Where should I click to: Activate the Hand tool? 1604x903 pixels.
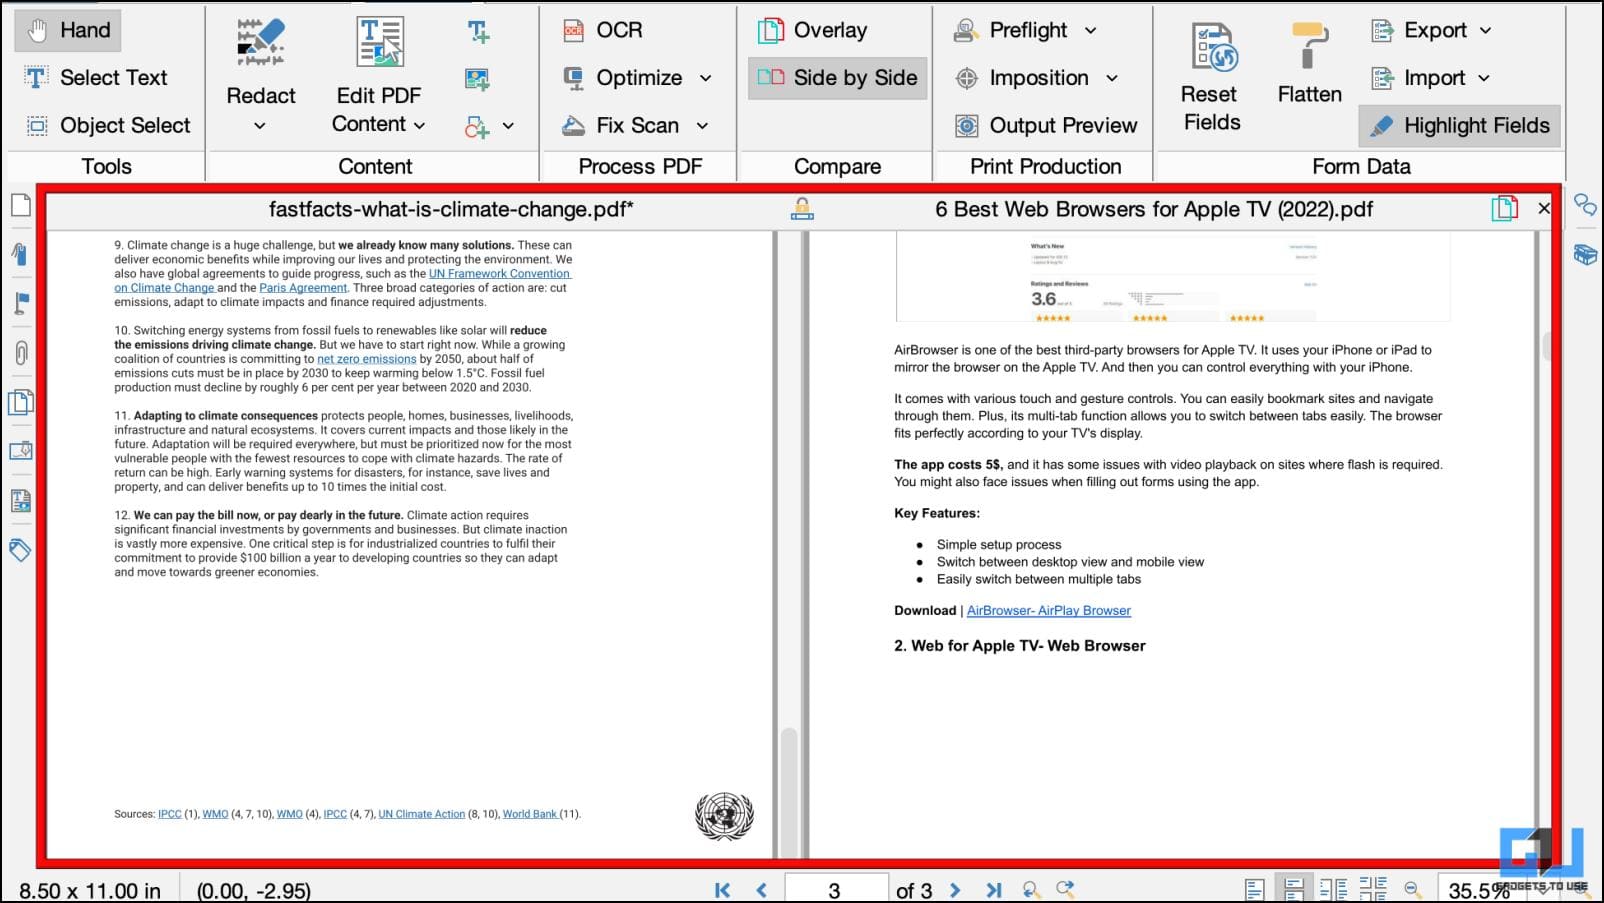point(68,30)
